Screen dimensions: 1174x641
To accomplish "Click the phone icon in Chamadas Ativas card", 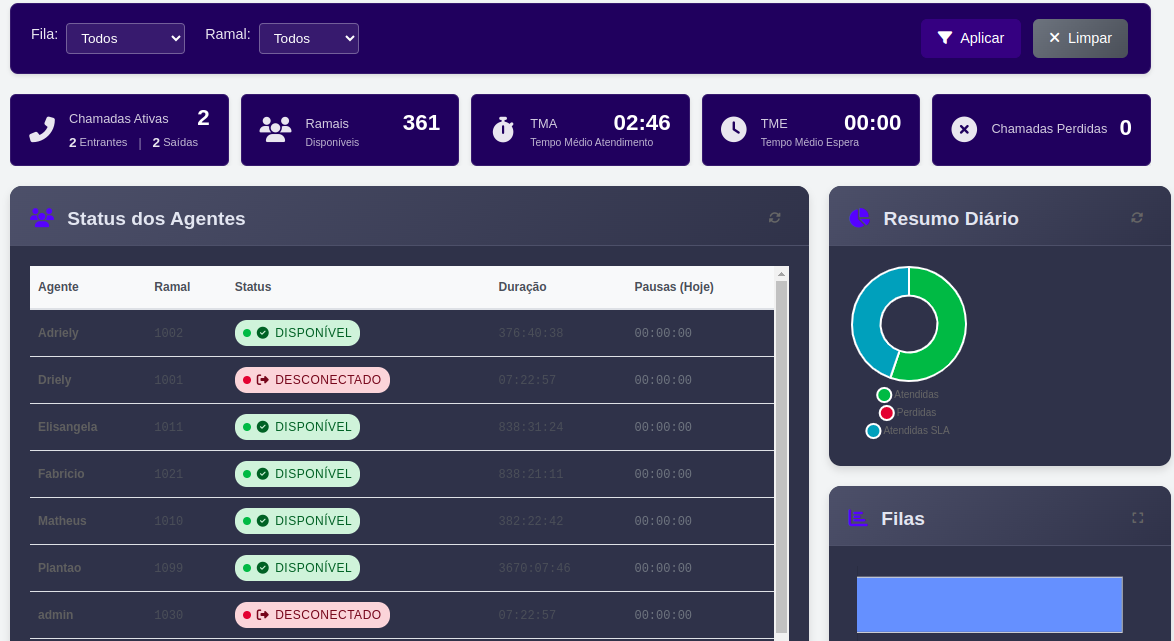I will click(42, 130).
